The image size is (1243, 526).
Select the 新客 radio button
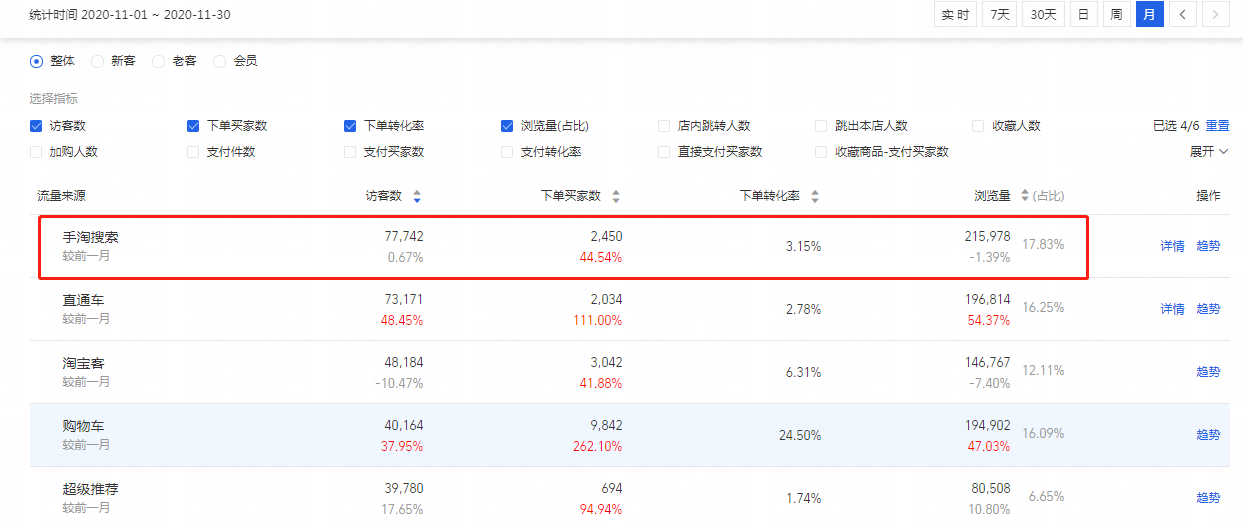[x=98, y=61]
